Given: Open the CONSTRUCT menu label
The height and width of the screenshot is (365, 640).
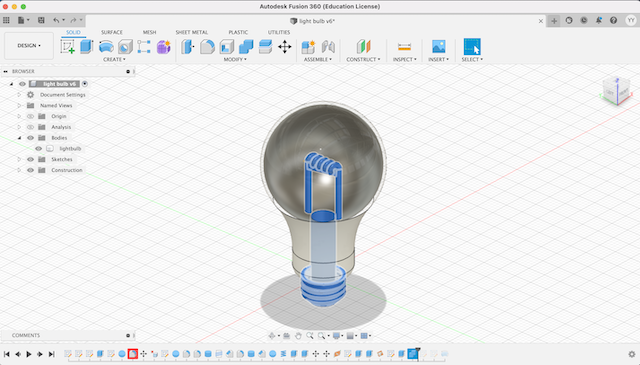Looking at the screenshot, I should [363, 60].
